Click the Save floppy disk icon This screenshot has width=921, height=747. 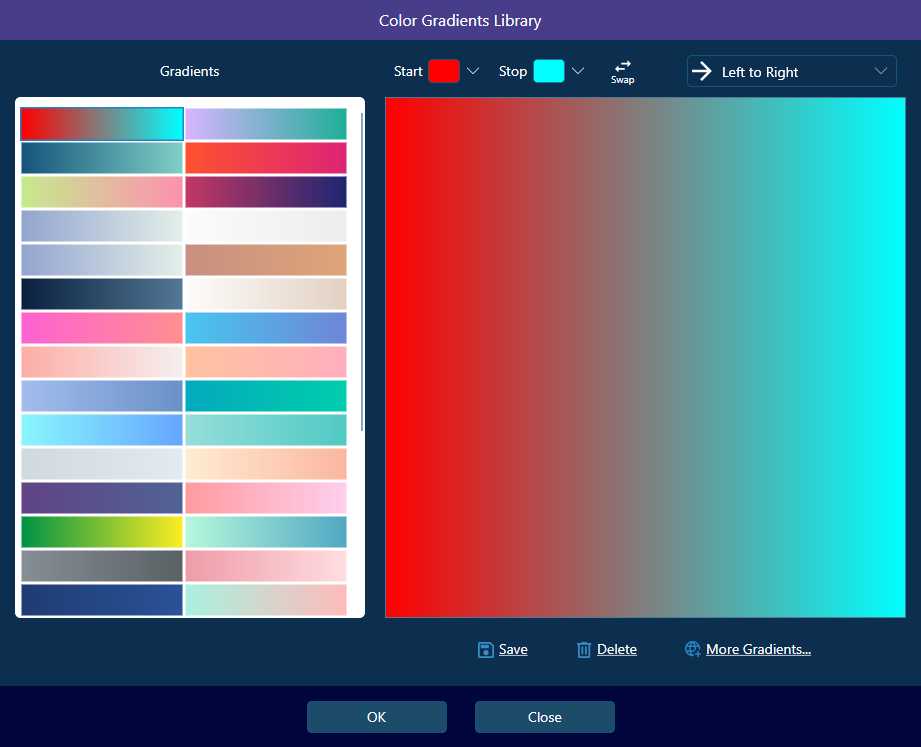[486, 650]
